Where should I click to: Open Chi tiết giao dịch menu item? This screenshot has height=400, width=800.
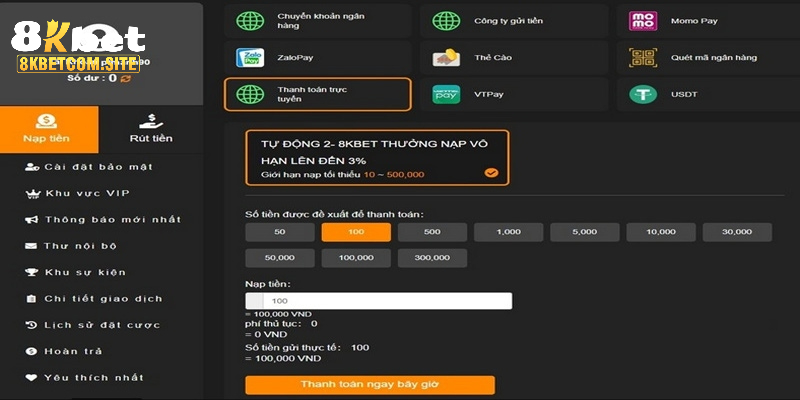[94, 299]
